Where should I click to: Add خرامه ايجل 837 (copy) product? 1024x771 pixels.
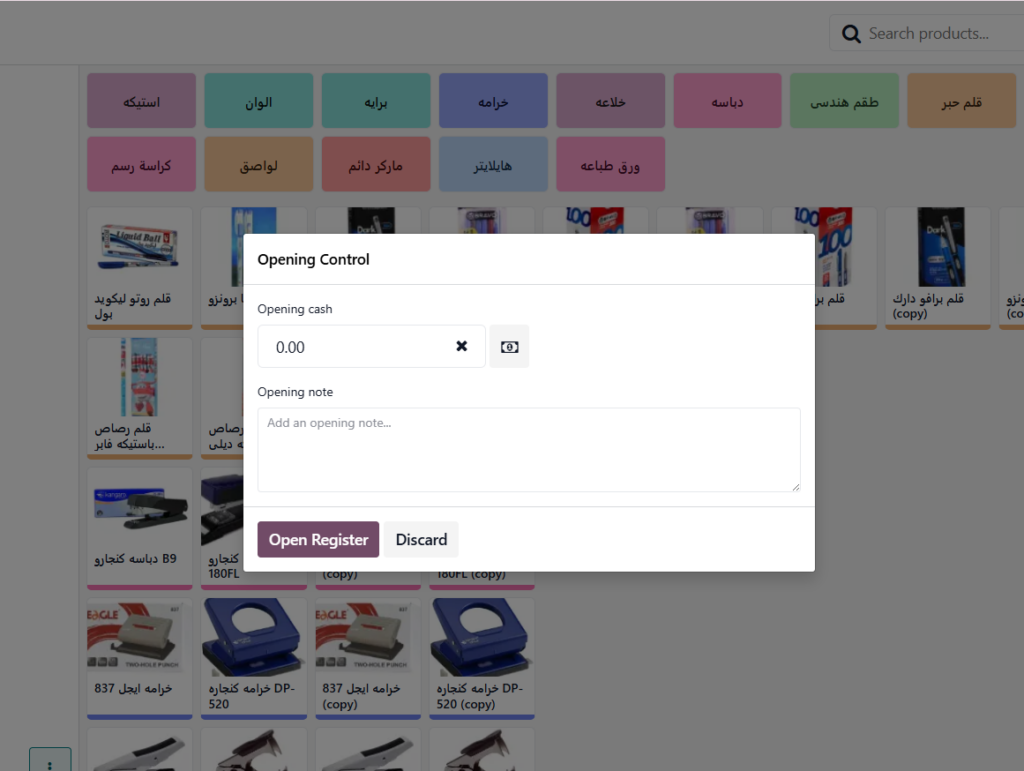(x=368, y=659)
